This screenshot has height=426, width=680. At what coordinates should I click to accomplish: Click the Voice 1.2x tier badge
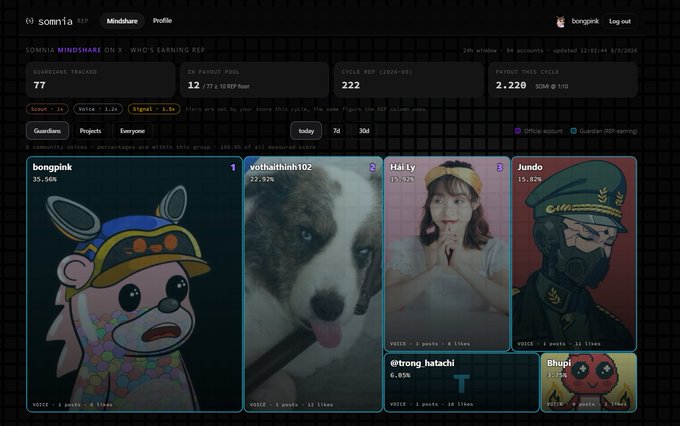[98, 109]
